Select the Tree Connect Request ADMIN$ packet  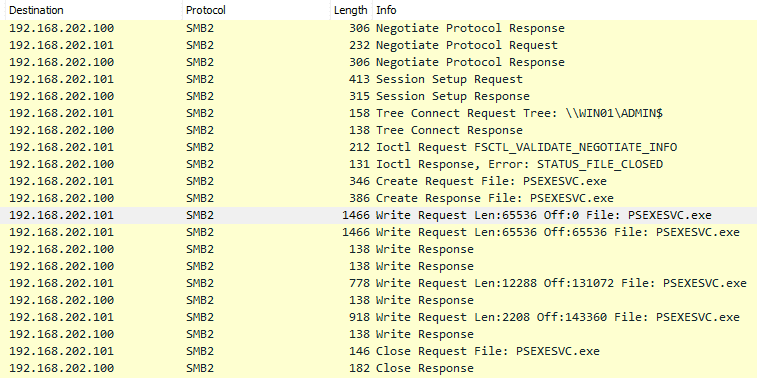tap(378, 113)
